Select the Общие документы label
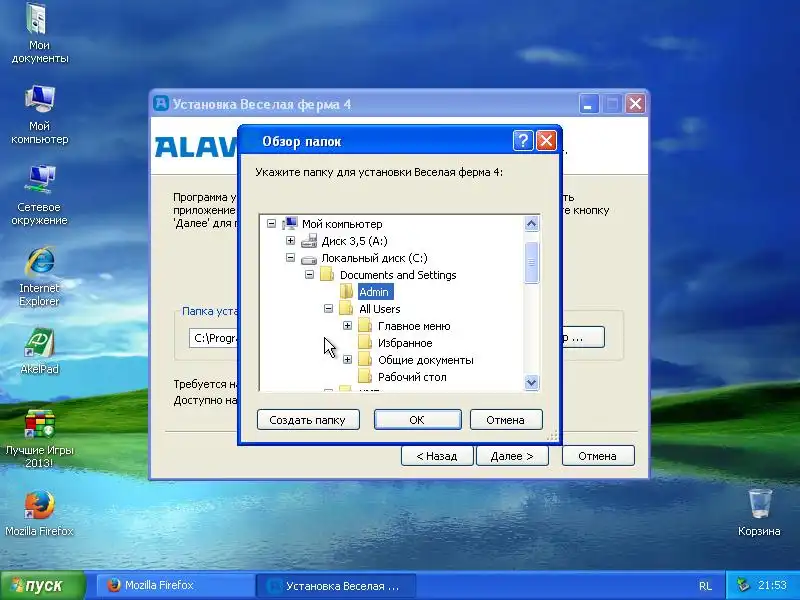This screenshot has width=800, height=600. (426, 360)
